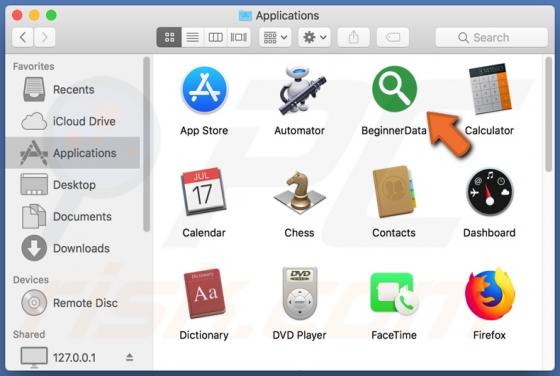The height and width of the screenshot is (376, 560).
Task: Select the FaceTime app icon
Action: point(394,294)
